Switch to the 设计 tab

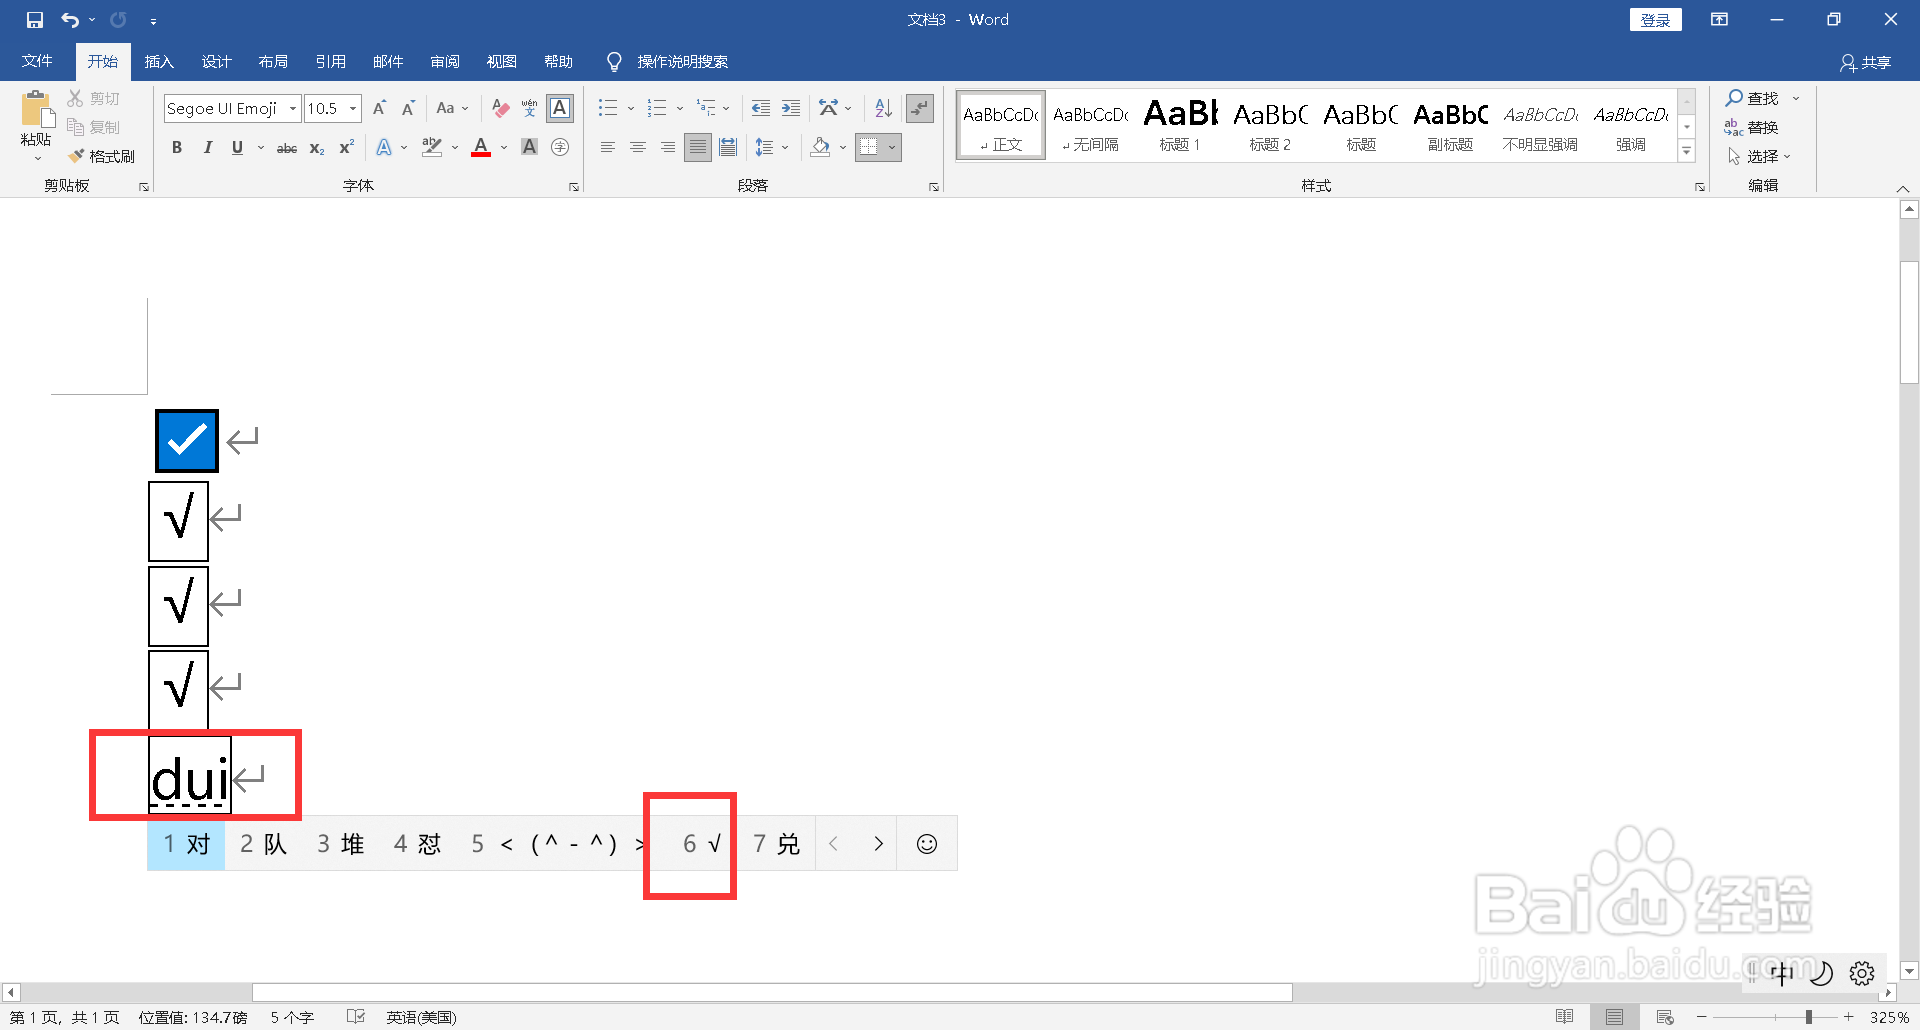216,61
